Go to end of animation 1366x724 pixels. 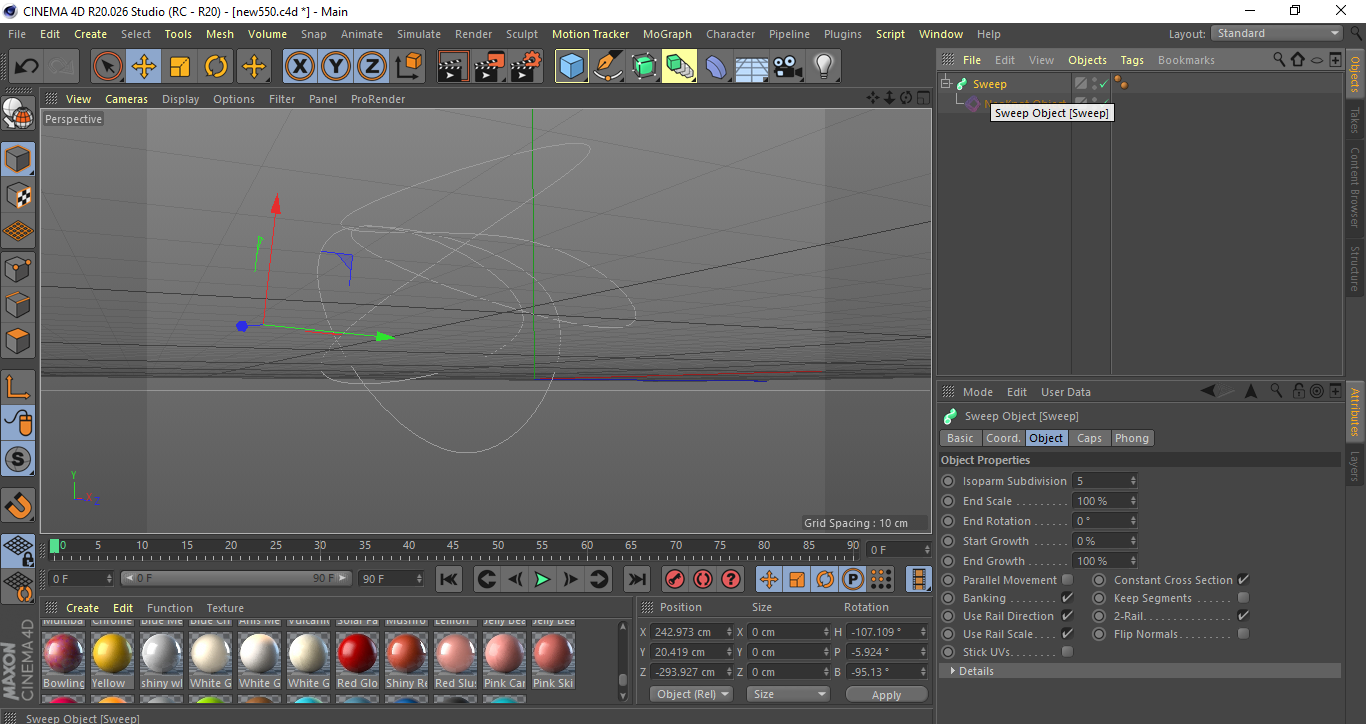(x=636, y=579)
